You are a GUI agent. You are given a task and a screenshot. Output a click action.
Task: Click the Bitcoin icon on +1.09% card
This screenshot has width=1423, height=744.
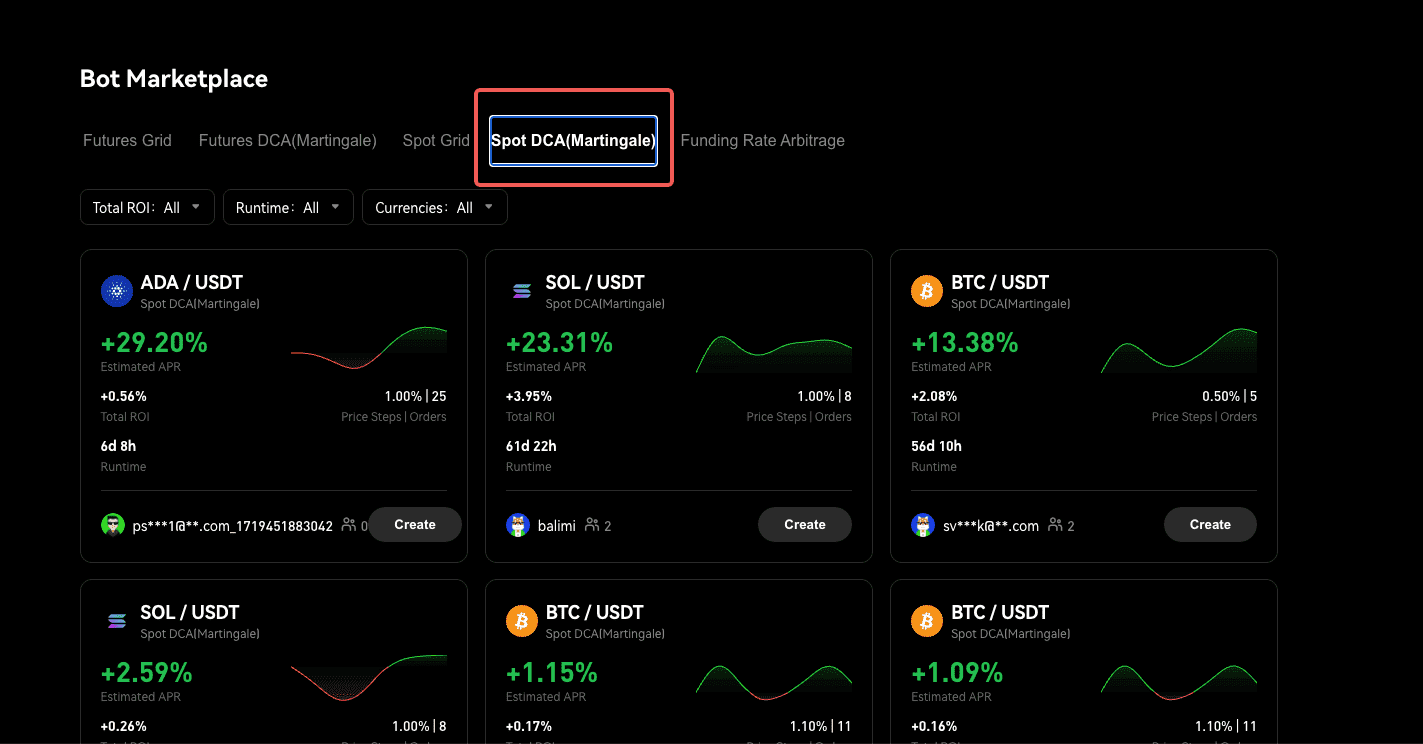[927, 622]
